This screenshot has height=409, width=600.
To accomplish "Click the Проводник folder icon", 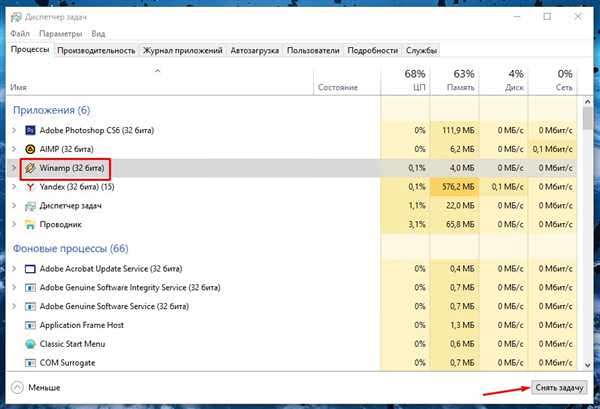I will pyautogui.click(x=30, y=225).
